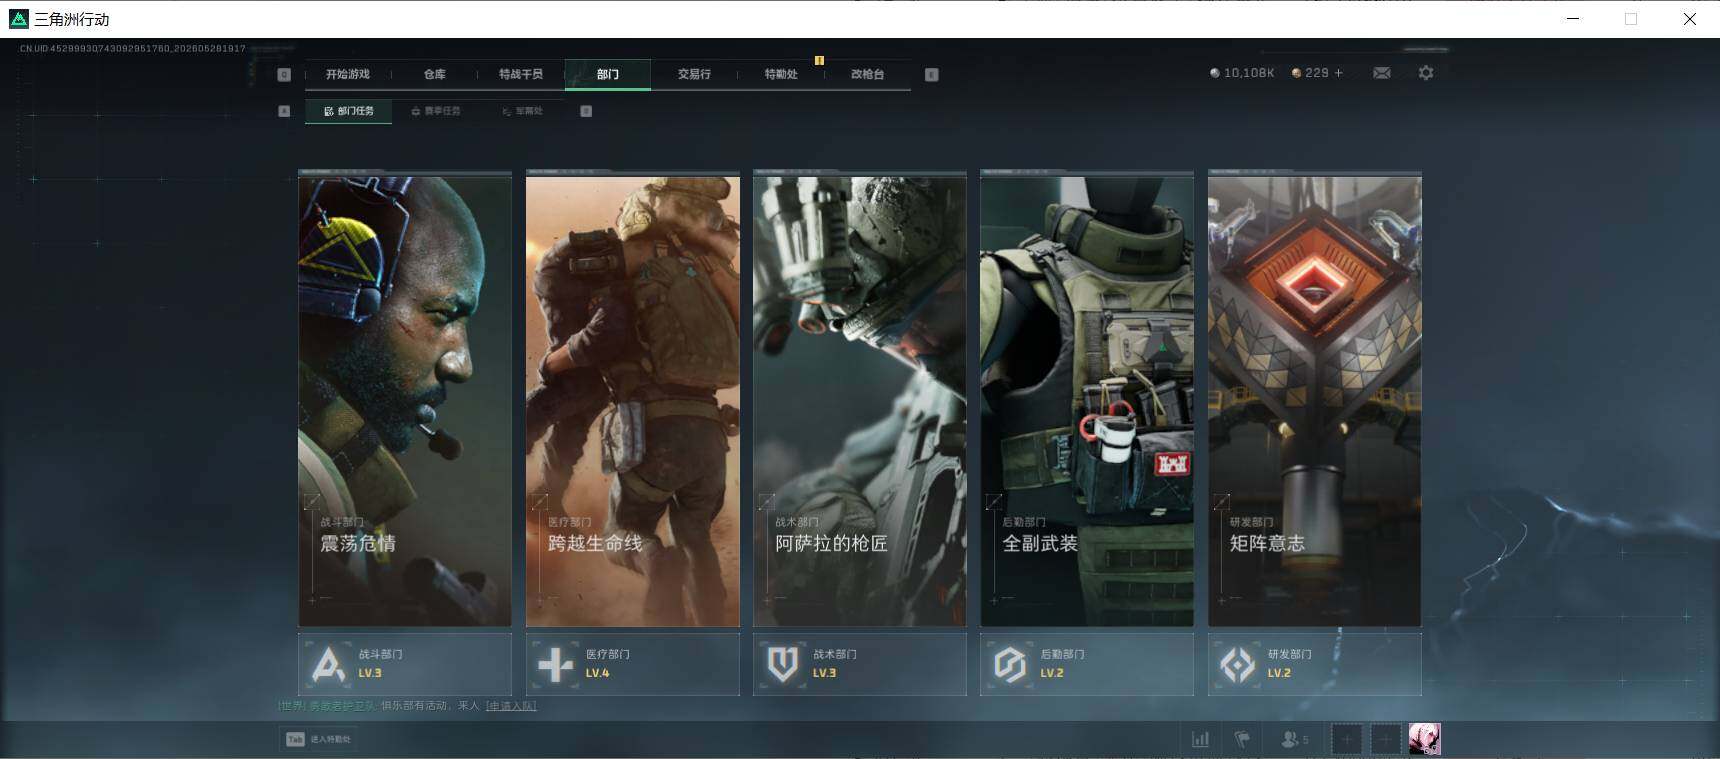Open the 开始游戏 tab
The image size is (1720, 759).
tap(347, 74)
